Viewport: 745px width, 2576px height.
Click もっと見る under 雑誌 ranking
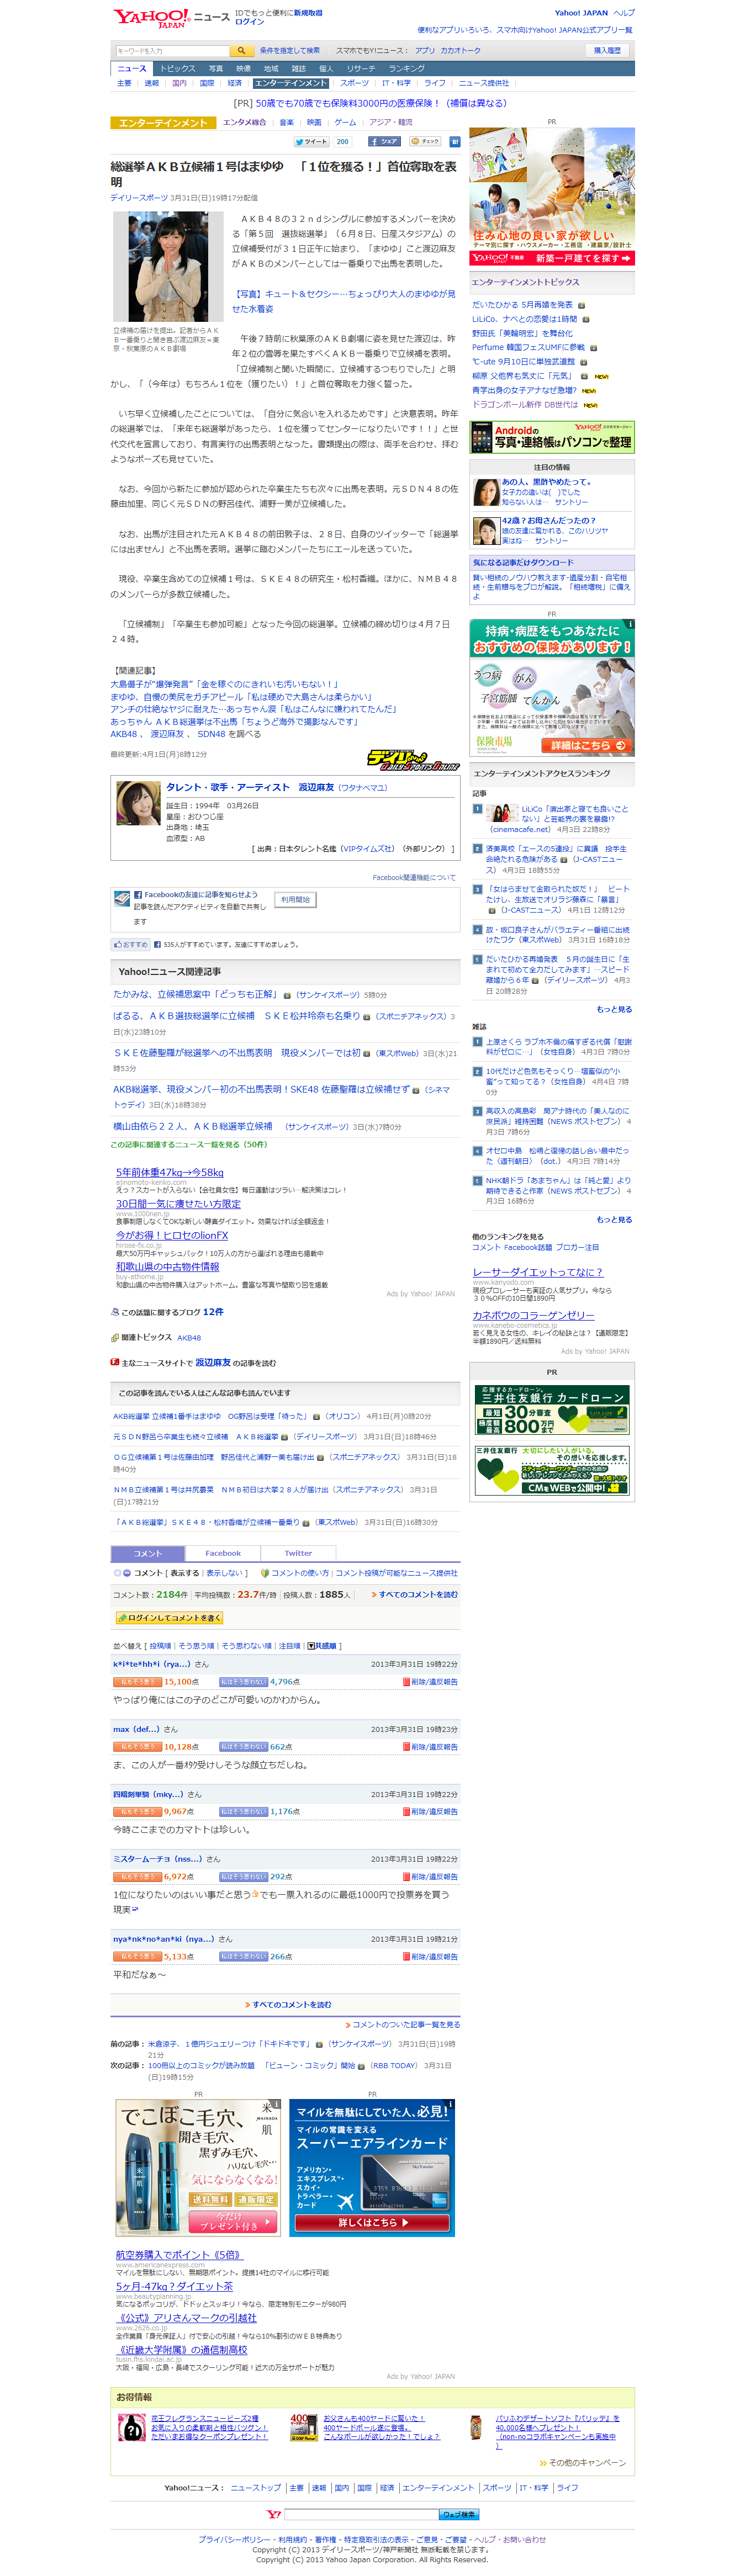614,1219
